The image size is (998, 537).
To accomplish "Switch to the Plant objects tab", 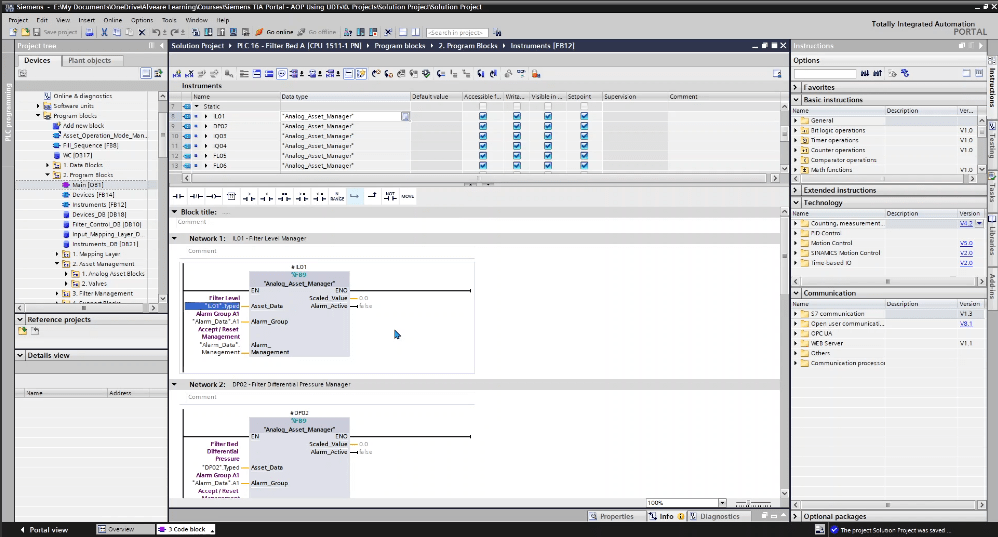I will coord(89,60).
